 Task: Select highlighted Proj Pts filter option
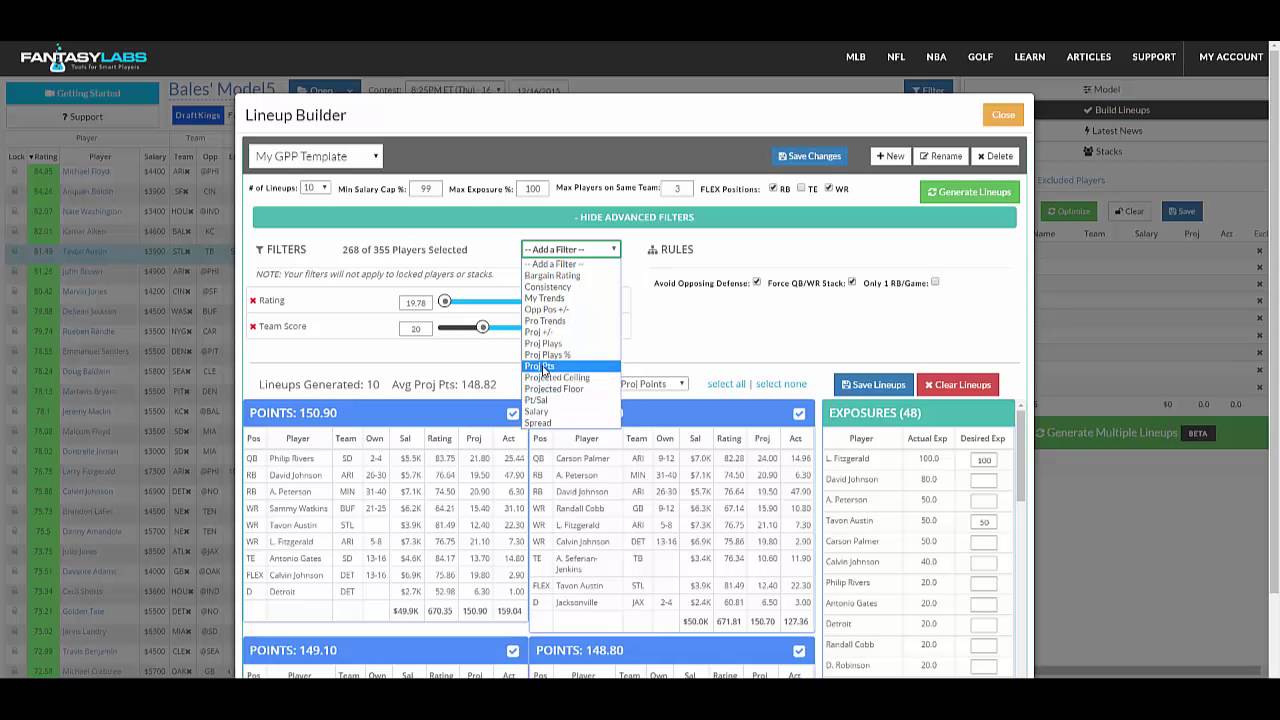(x=571, y=366)
